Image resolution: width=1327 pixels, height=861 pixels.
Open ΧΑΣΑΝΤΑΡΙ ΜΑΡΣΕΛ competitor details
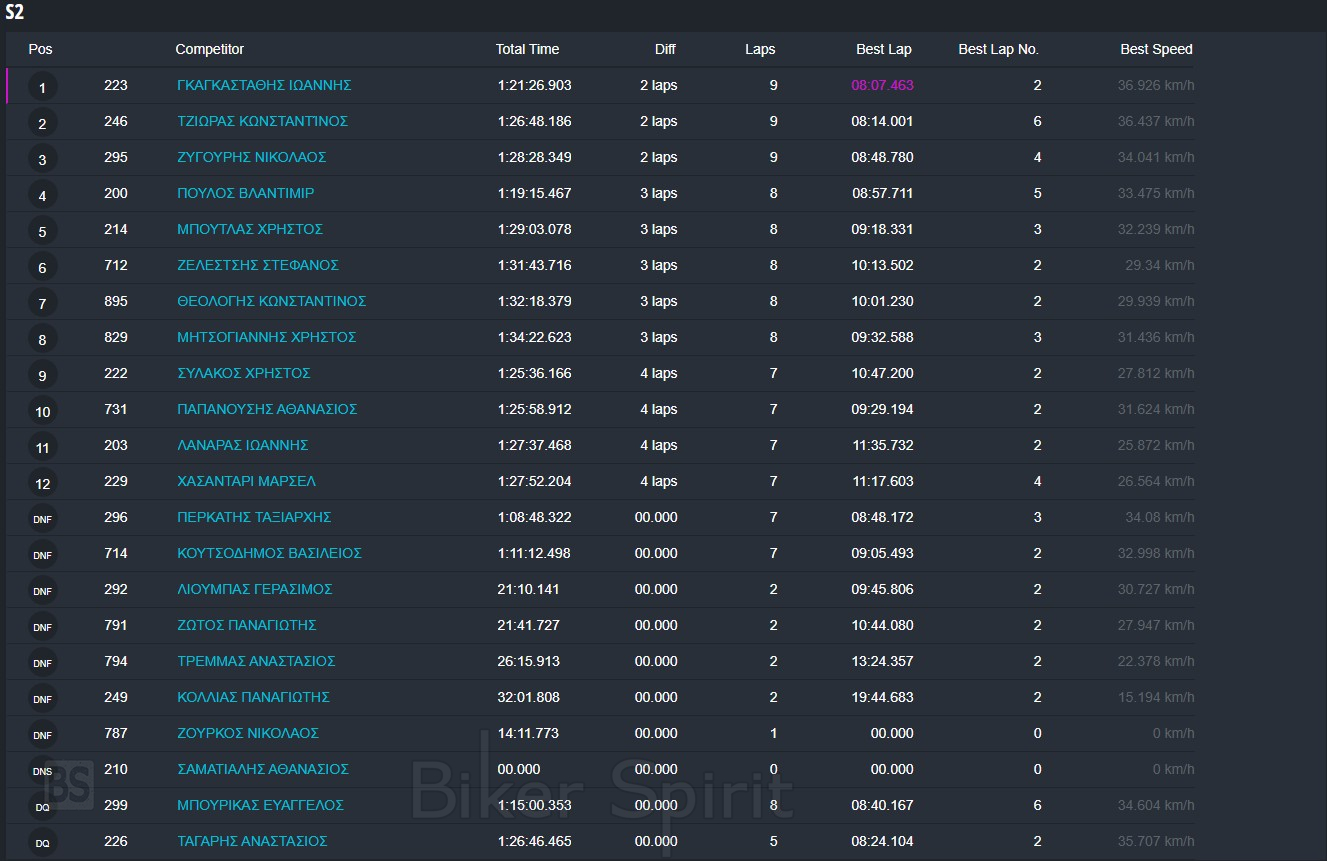pos(246,481)
